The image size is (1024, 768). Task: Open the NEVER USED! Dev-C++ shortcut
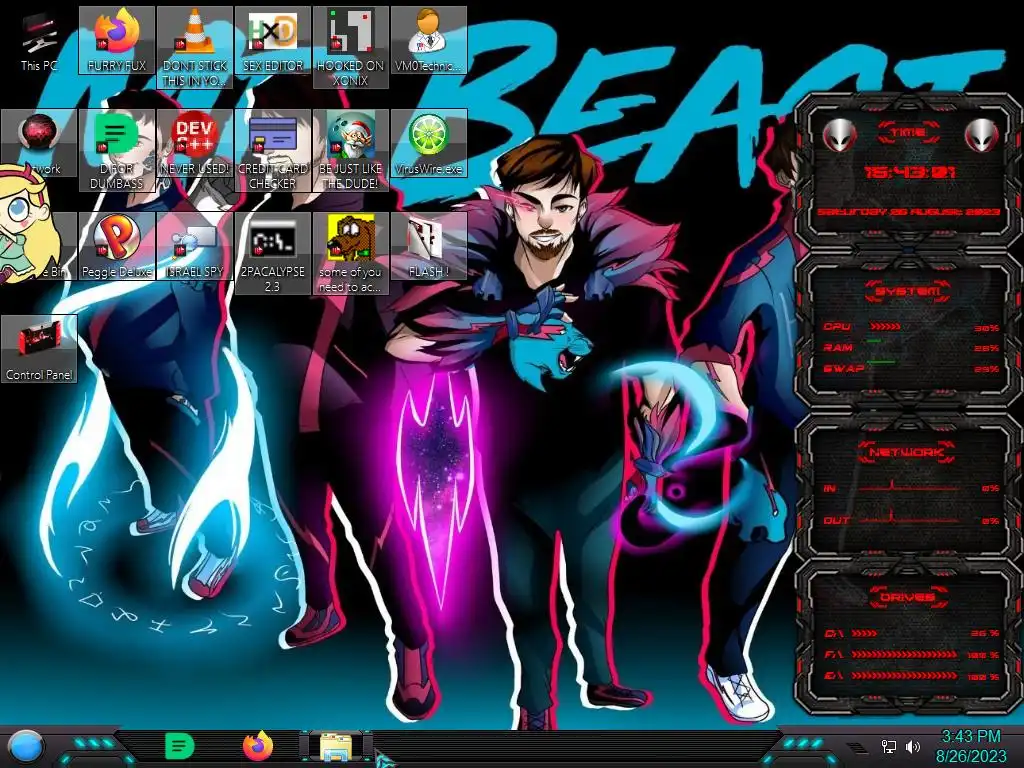tap(195, 144)
